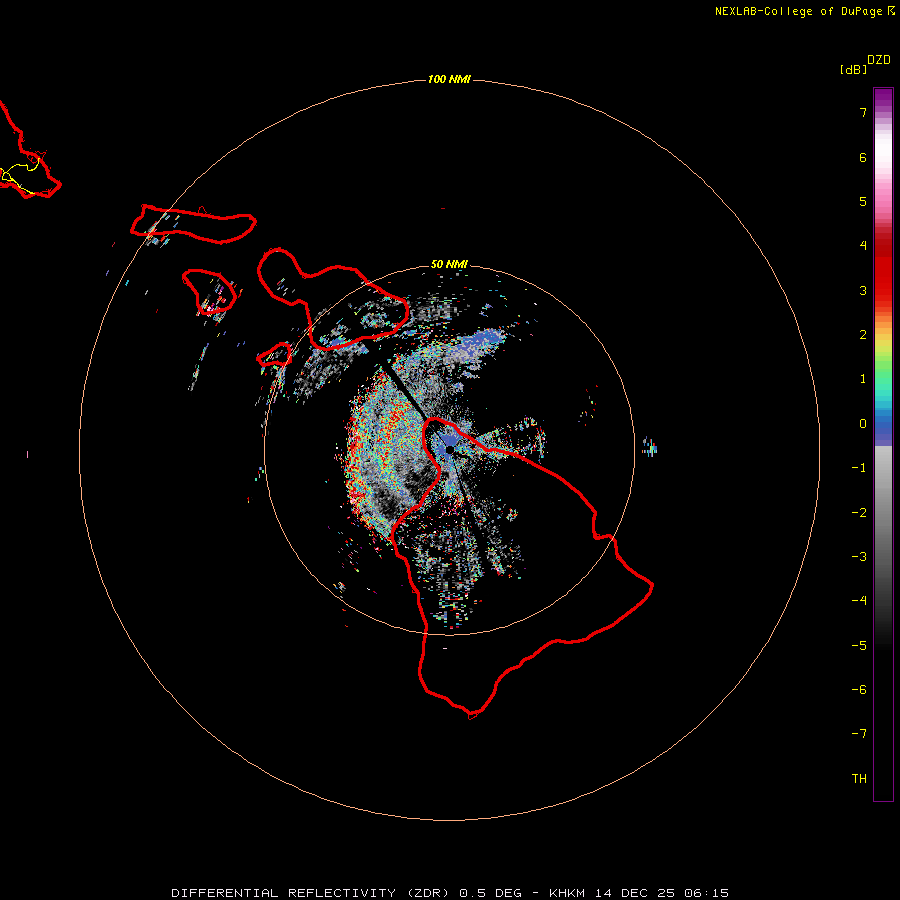This screenshot has width=900, height=900.
Task: Click the -6 dB tick label
Action: 859,690
